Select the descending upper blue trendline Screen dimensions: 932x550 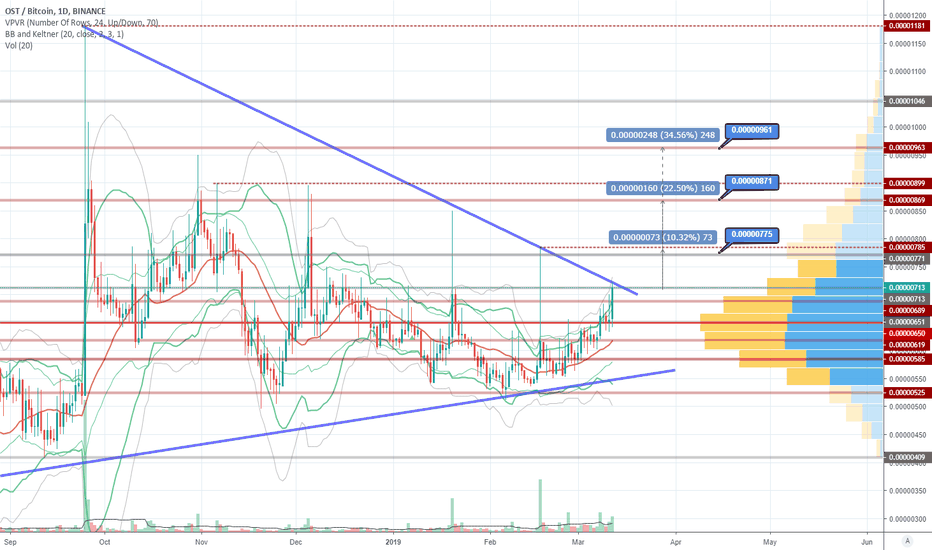click(360, 159)
